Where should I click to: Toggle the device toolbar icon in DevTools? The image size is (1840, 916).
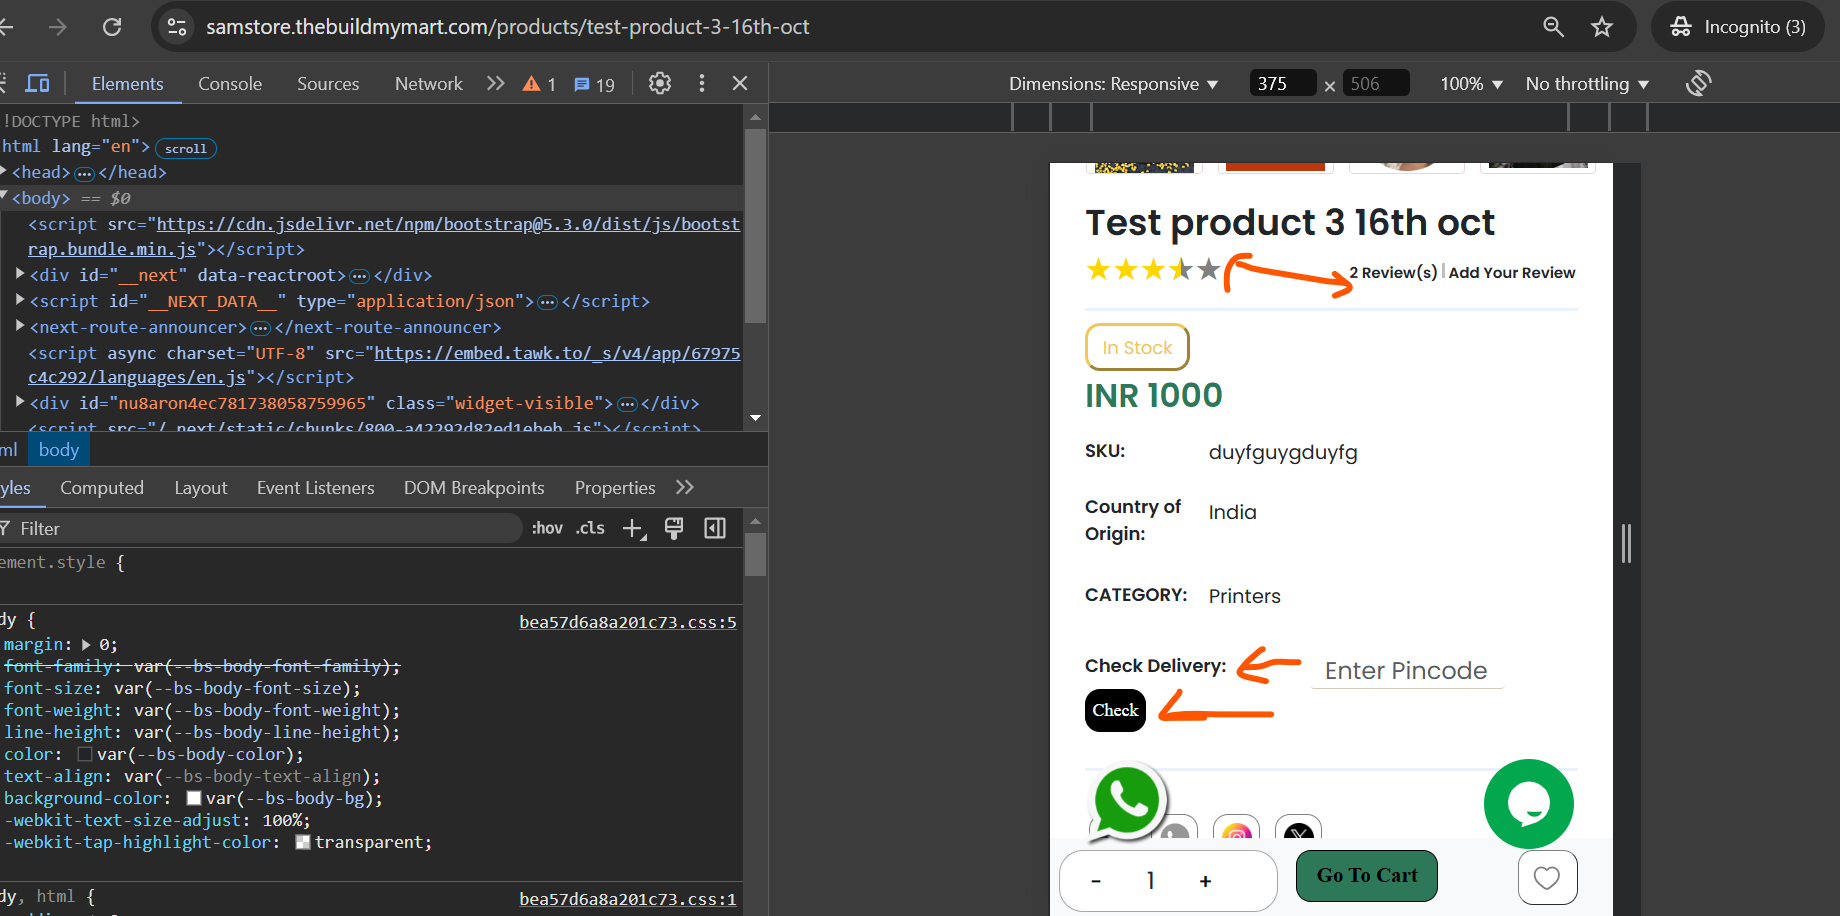pyautogui.click(x=38, y=84)
